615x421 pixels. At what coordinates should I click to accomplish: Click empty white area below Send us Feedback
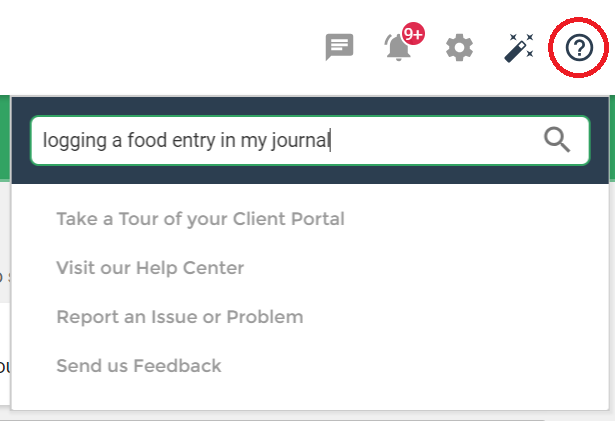pos(310,394)
